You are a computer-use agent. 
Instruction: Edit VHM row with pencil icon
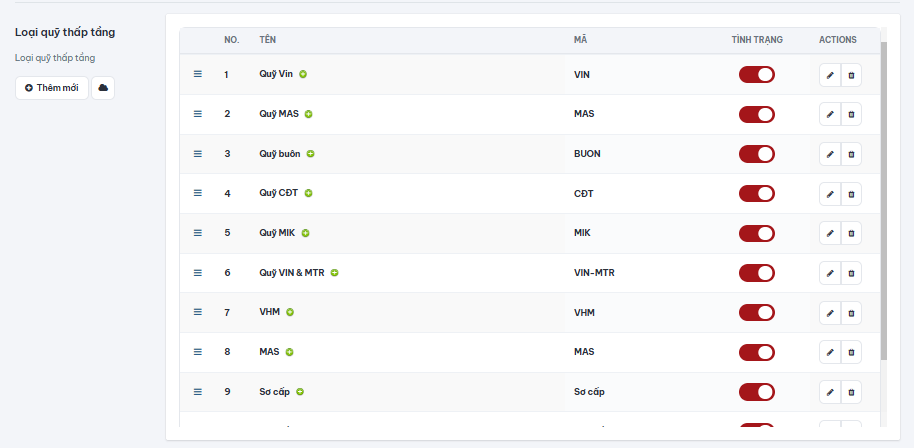830,313
